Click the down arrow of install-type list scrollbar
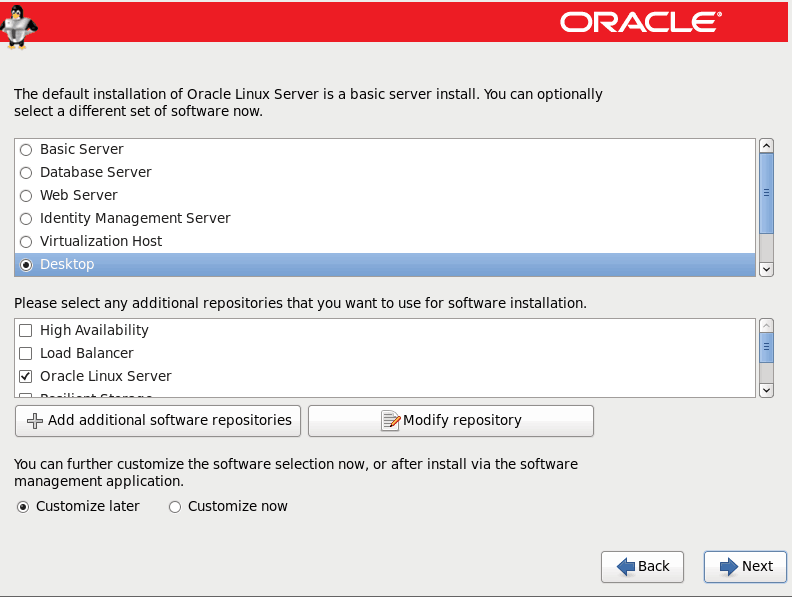This screenshot has width=792, height=597. 766,269
